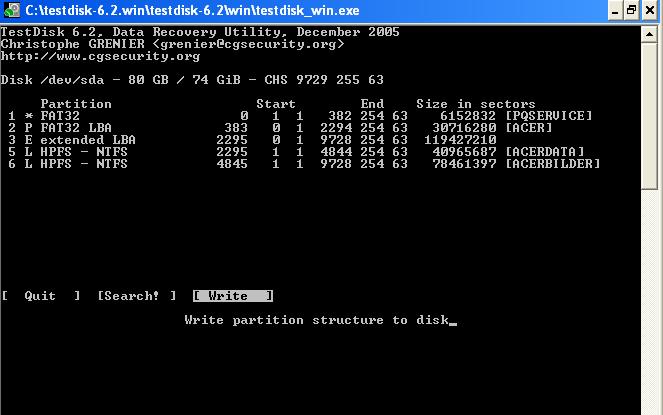Activate the highlighted Write option
663x415 pixels.
(x=233, y=296)
